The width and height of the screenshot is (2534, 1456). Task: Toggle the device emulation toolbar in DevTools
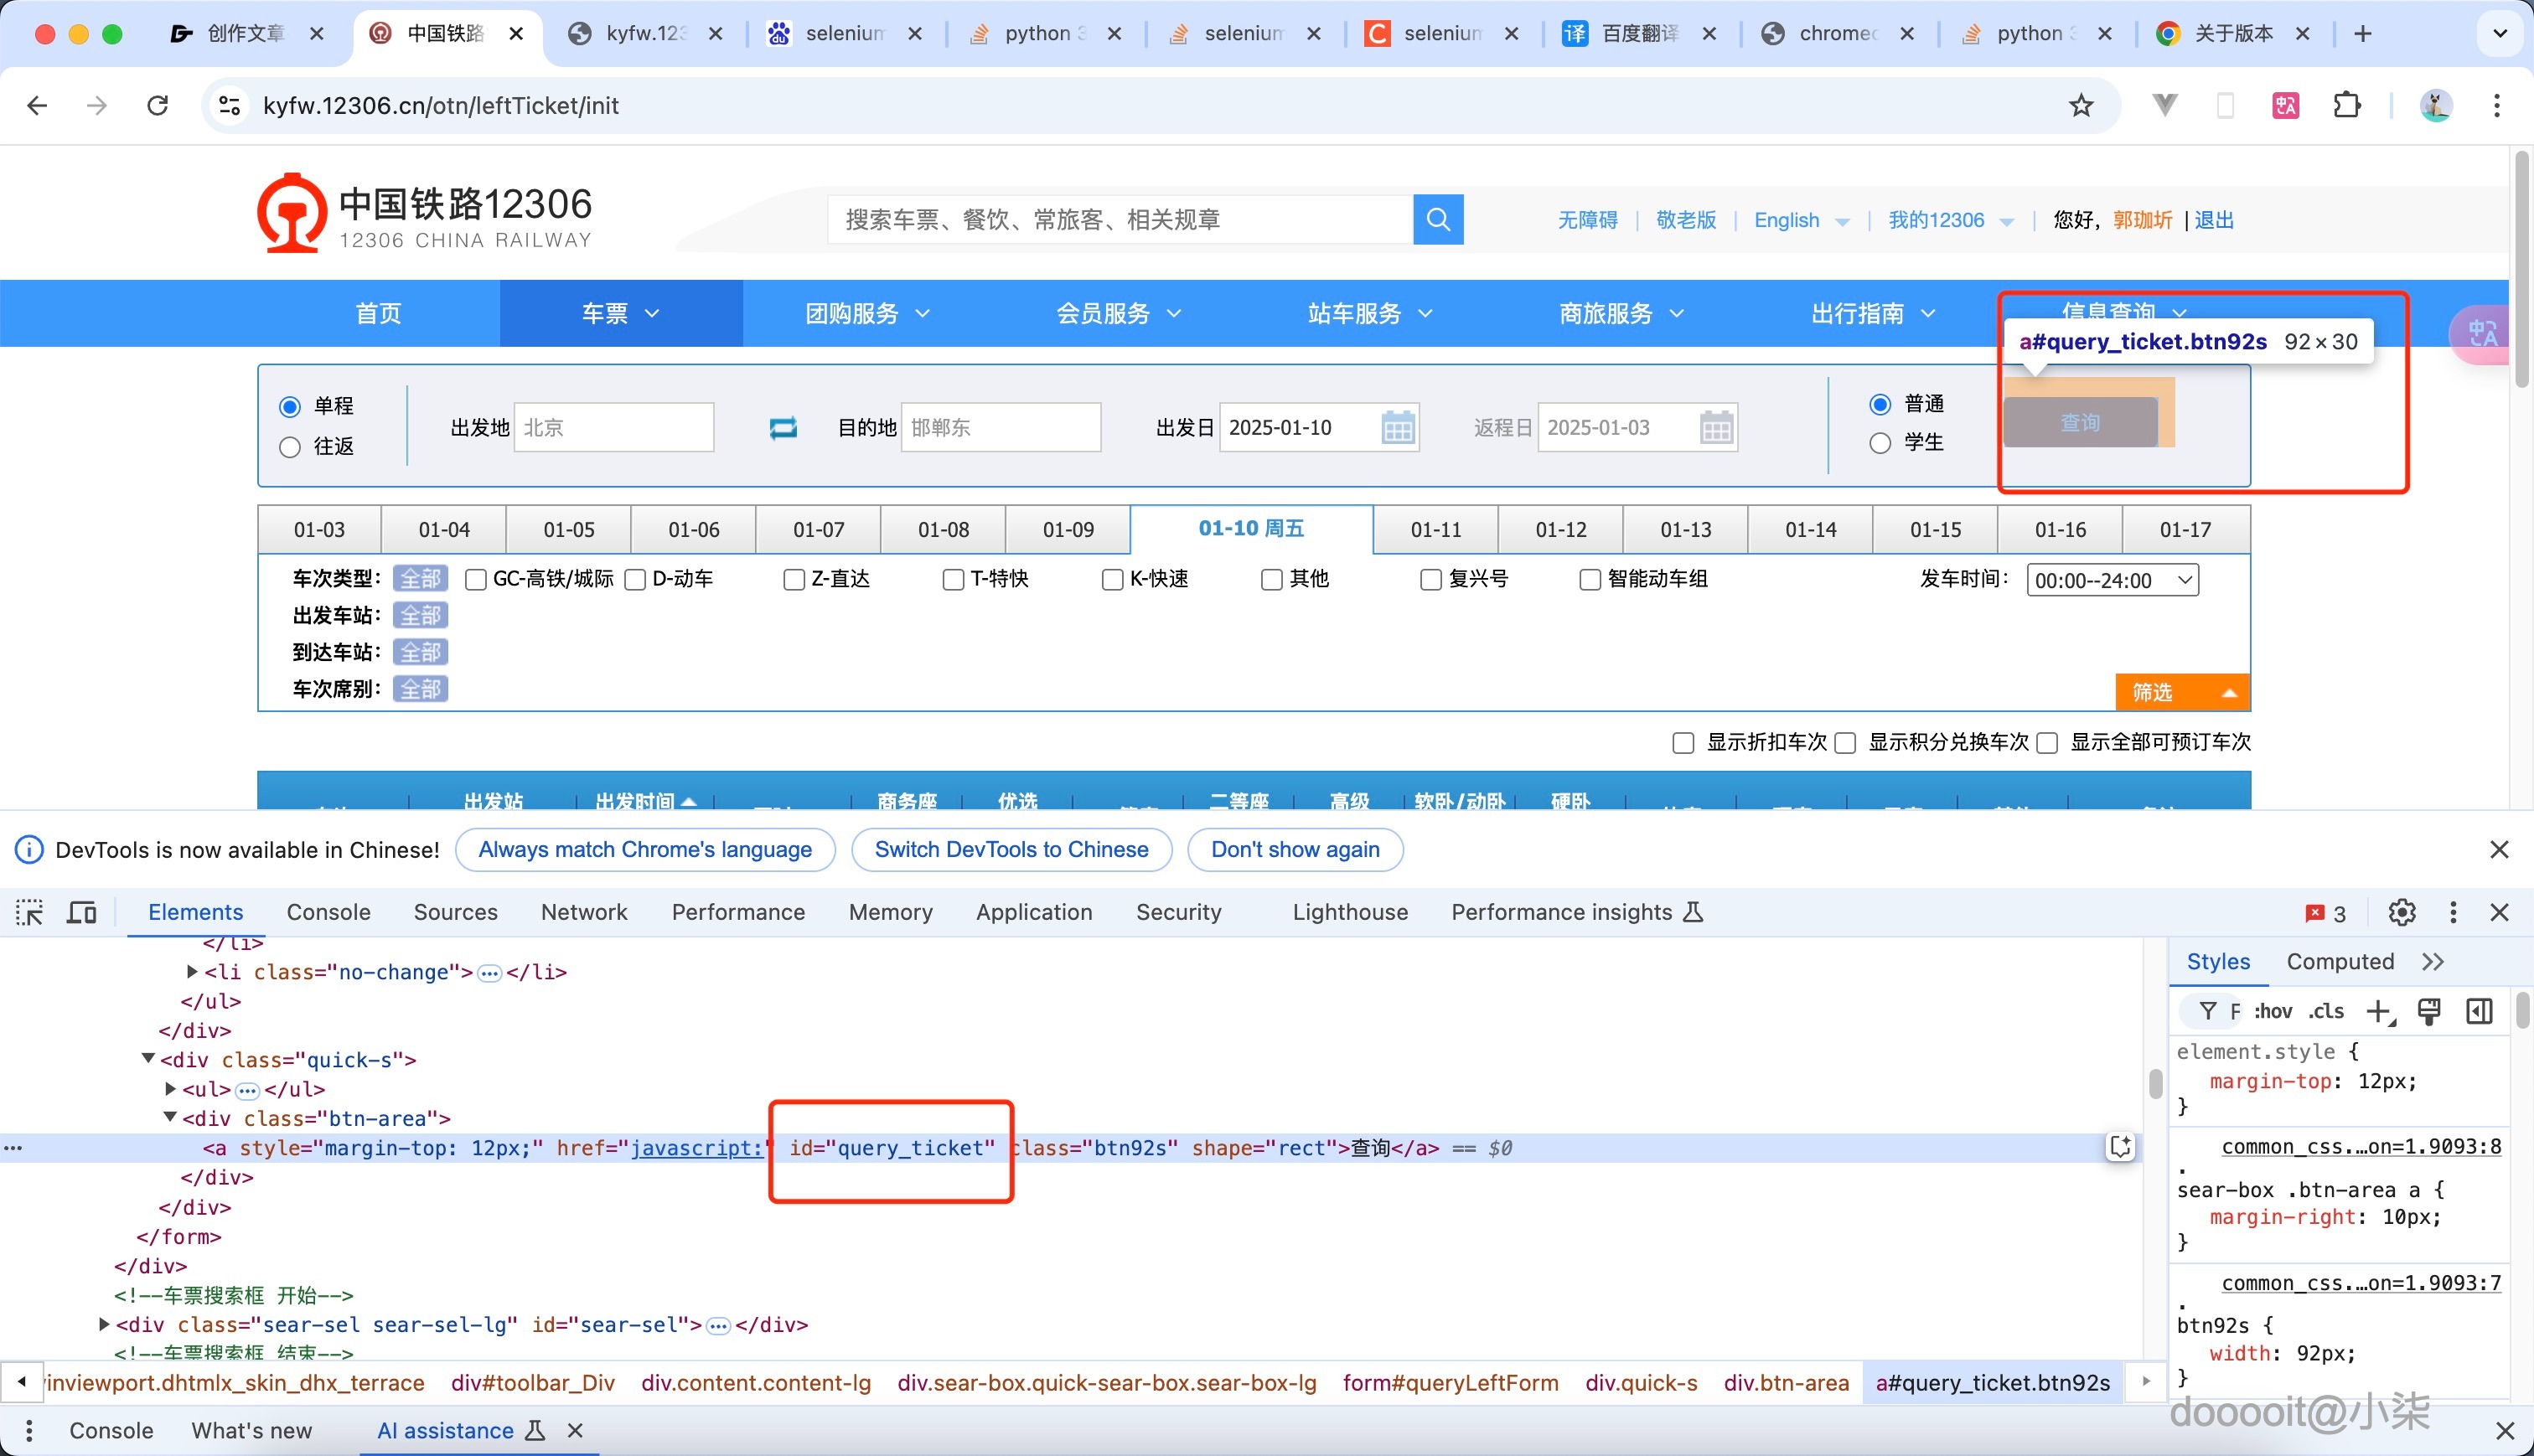[80, 912]
